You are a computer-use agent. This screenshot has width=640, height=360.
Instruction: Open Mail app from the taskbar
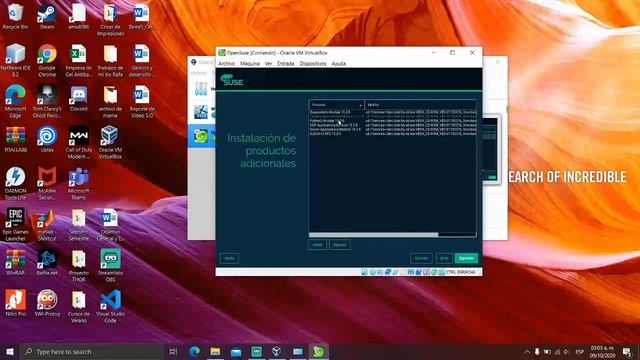point(236,351)
